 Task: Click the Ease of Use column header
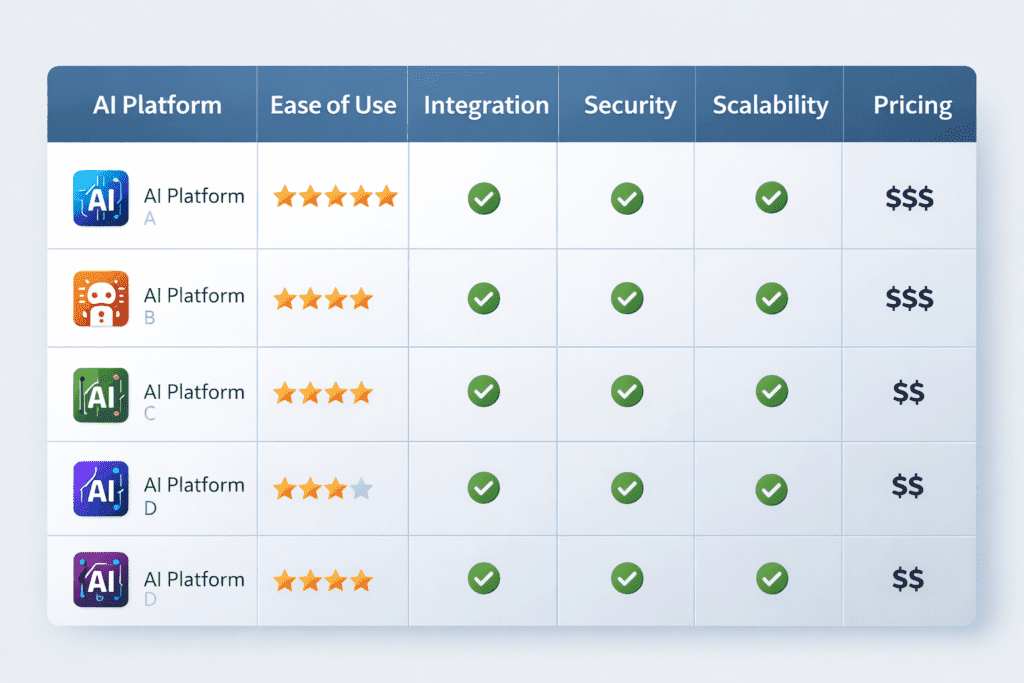tap(333, 105)
